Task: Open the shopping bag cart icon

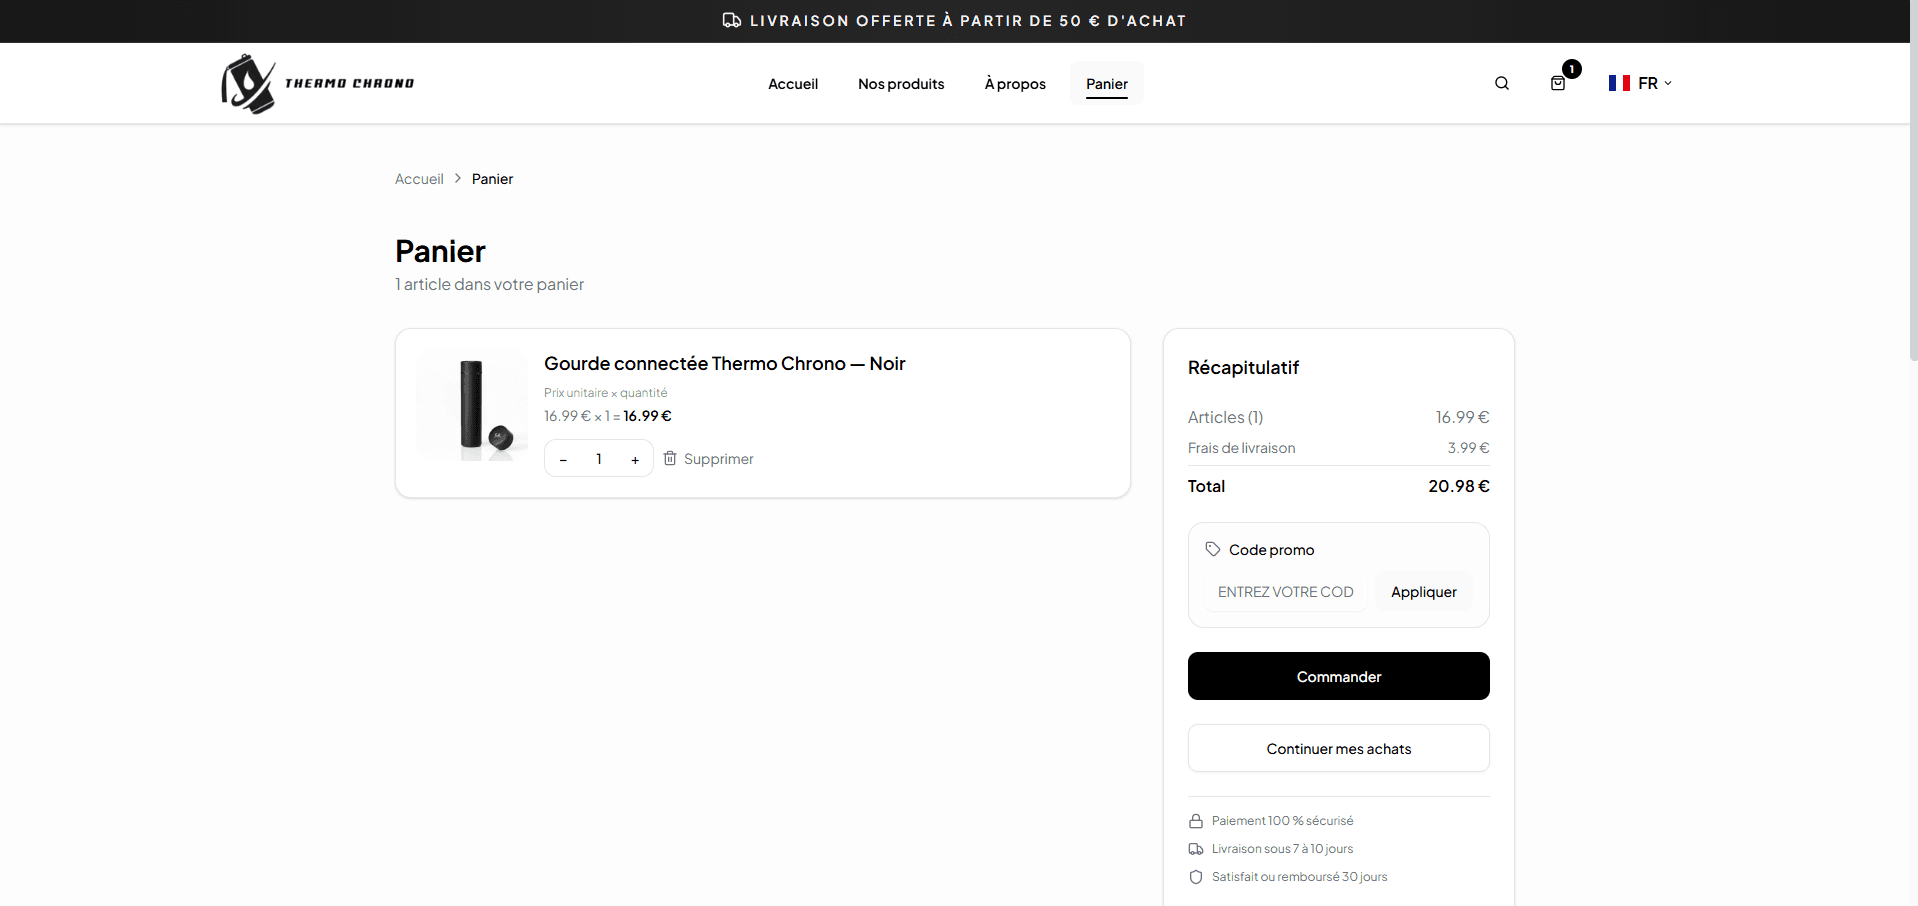Action: click(1557, 84)
